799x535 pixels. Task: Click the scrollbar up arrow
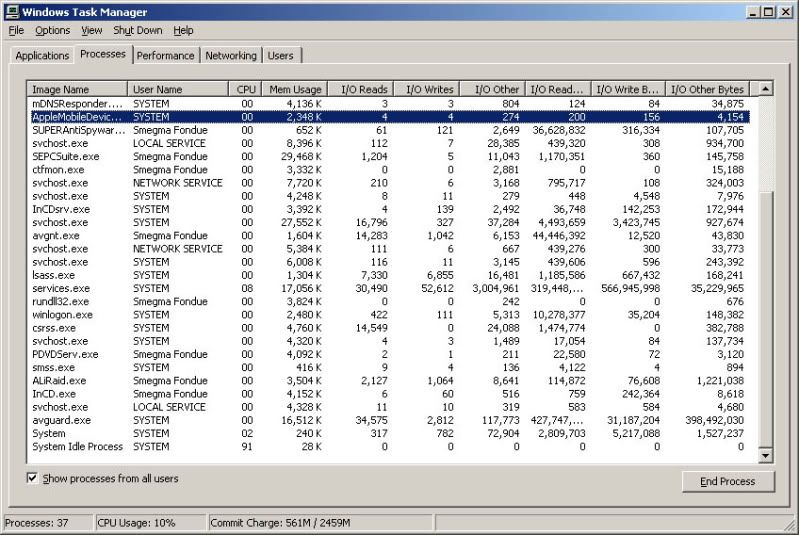click(765, 89)
